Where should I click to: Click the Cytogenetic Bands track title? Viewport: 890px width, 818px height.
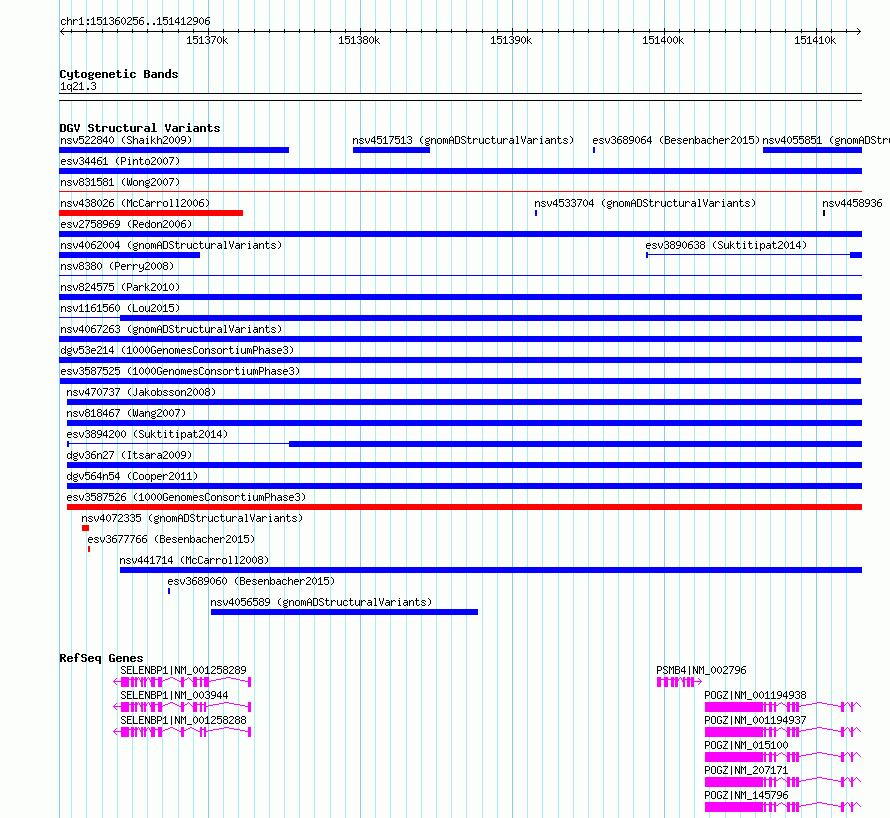pos(119,74)
